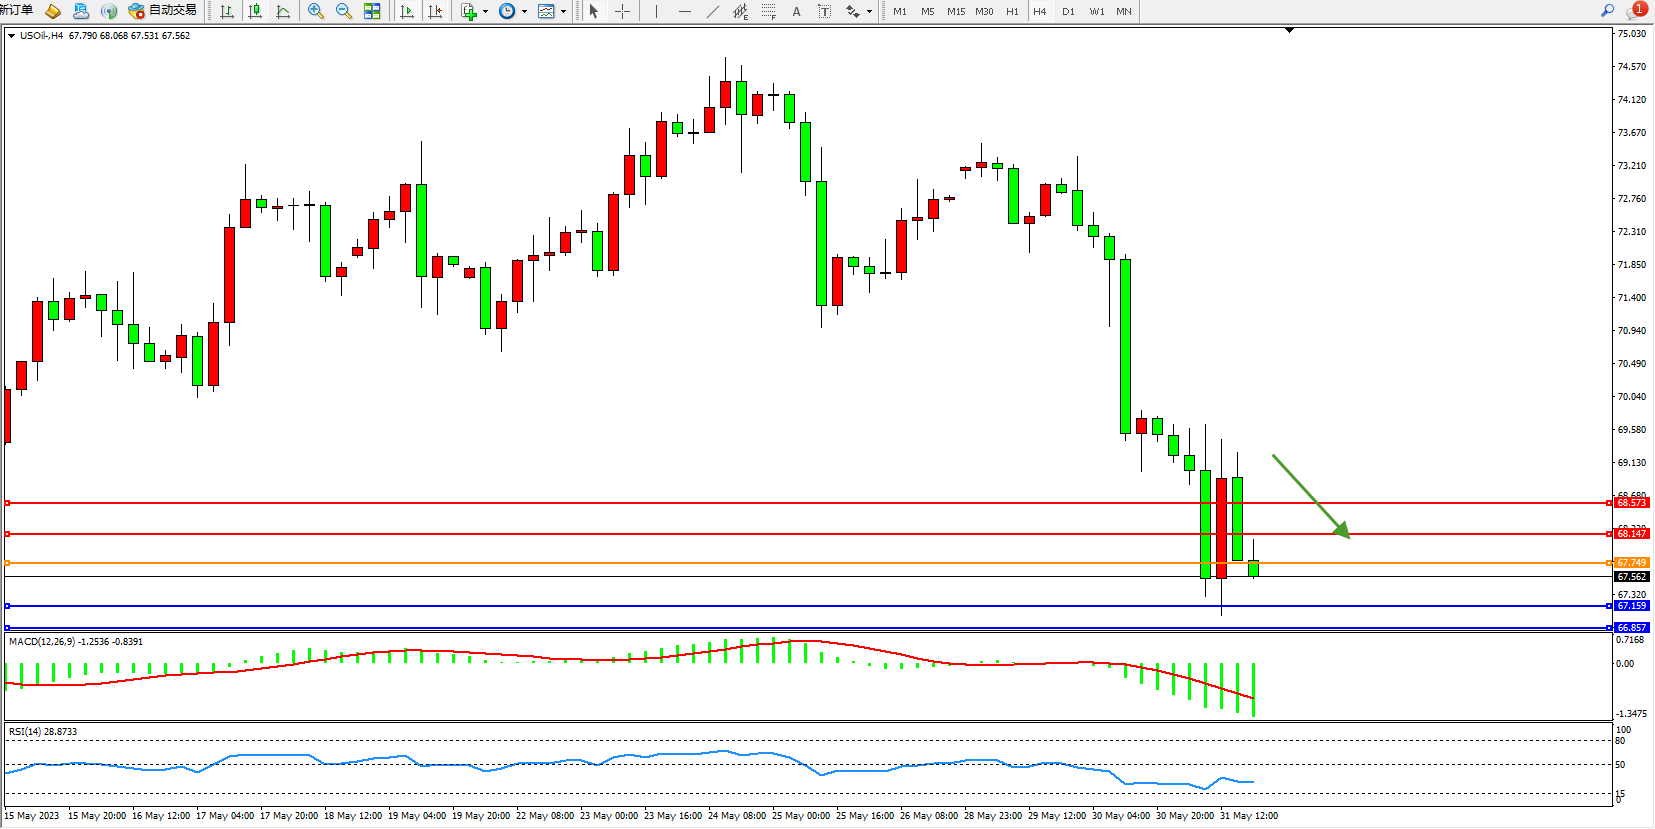The width and height of the screenshot is (1655, 829).
Task: Select the trendline drawing tool
Action: 712,11
